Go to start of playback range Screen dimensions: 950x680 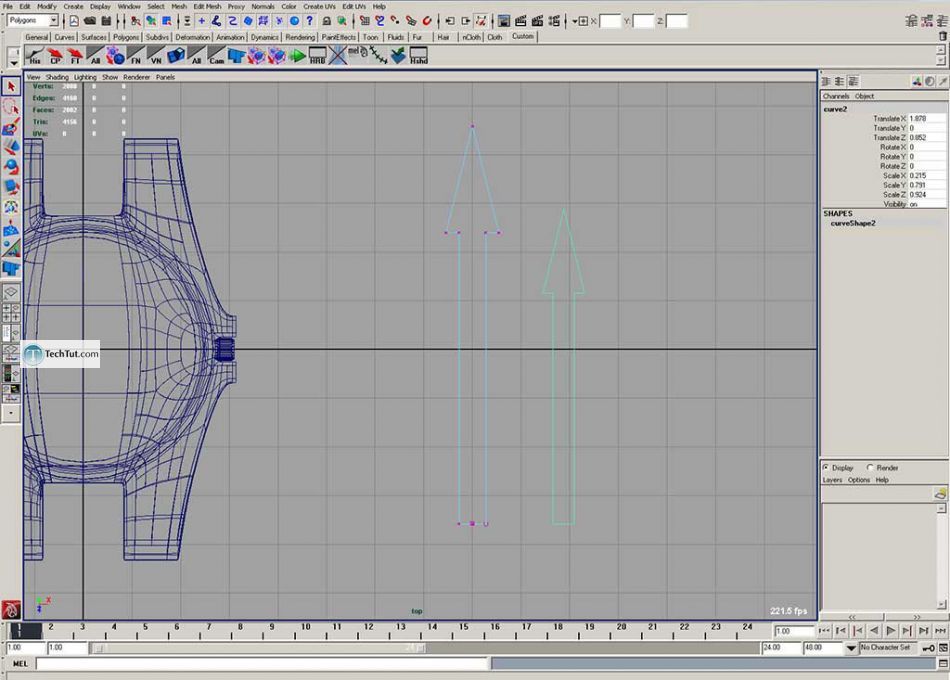tap(824, 631)
